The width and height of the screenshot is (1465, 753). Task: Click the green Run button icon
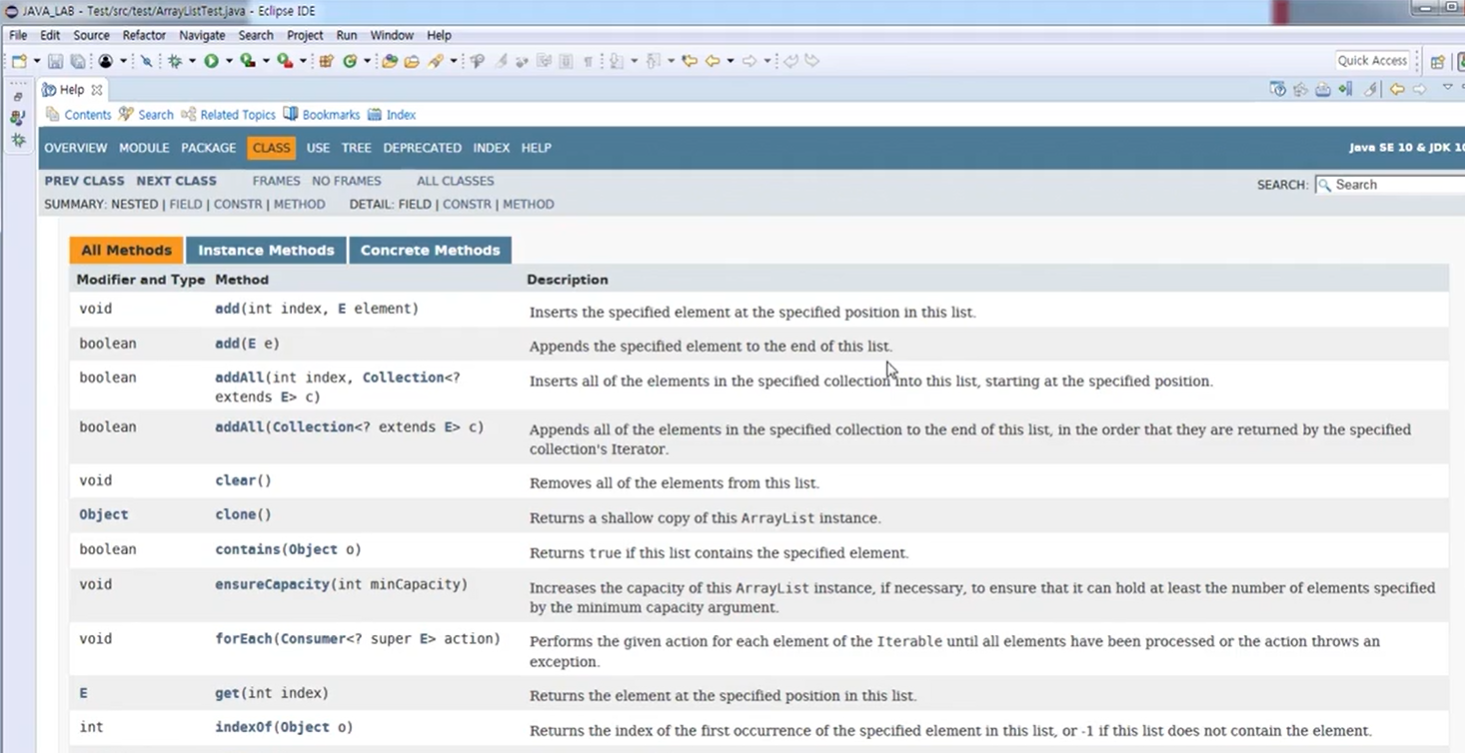211,61
